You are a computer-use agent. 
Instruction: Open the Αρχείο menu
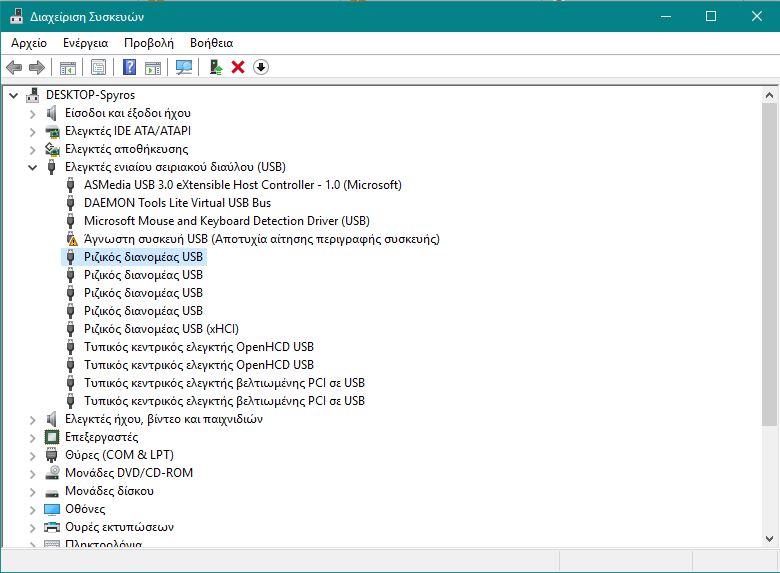coord(29,43)
